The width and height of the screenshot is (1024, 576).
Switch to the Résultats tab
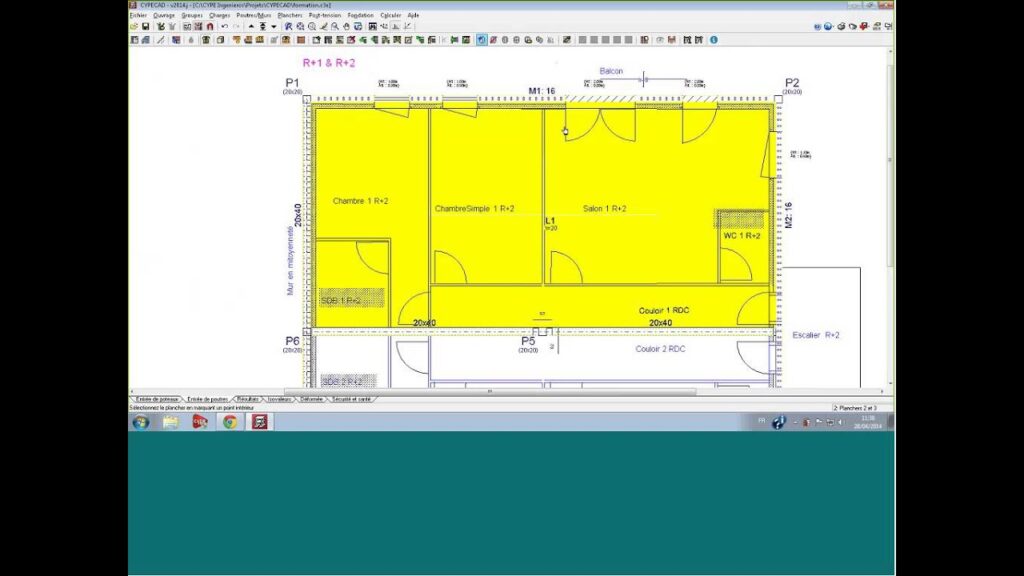click(248, 399)
